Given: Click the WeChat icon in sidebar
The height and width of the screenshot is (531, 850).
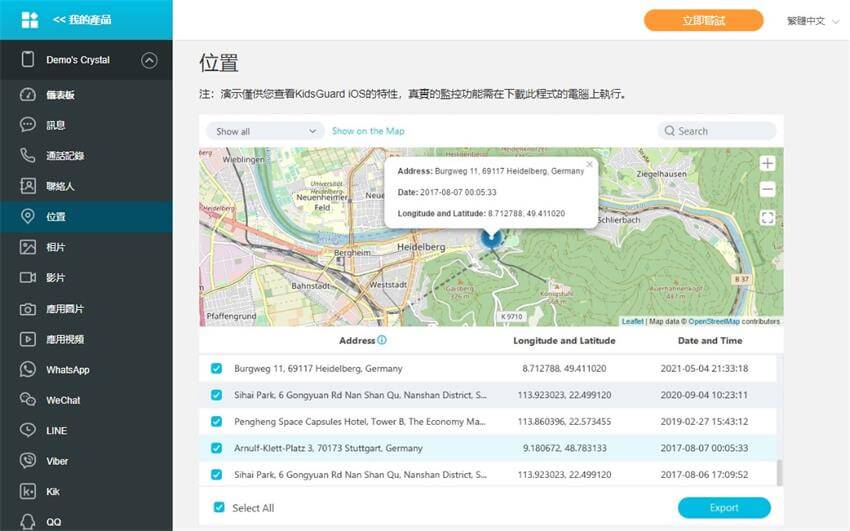Looking at the screenshot, I should pyautogui.click(x=28, y=400).
